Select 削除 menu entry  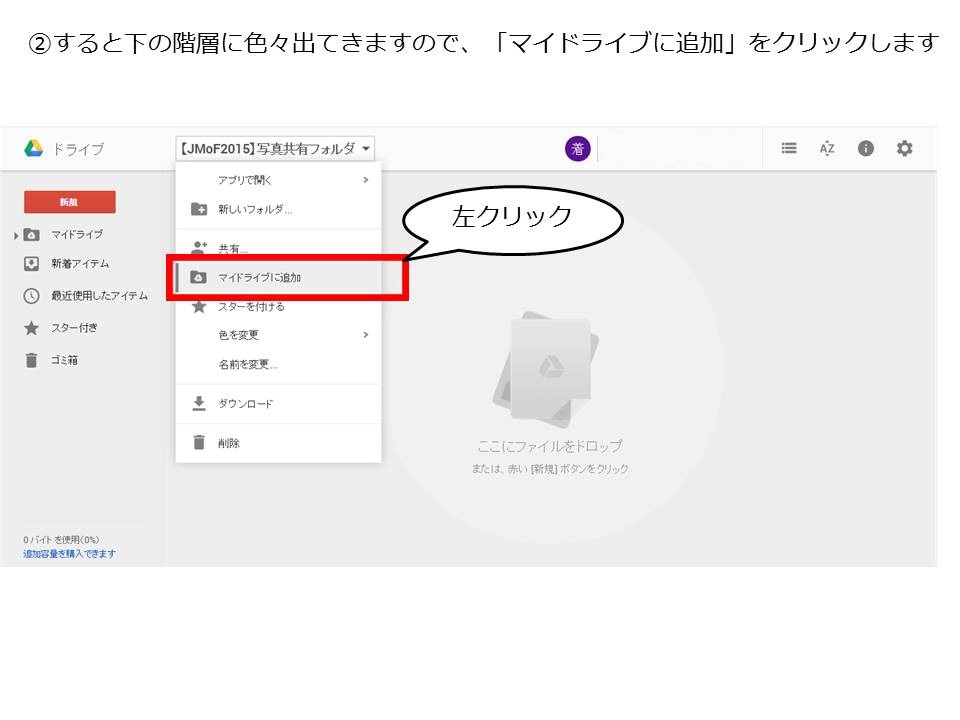279,443
